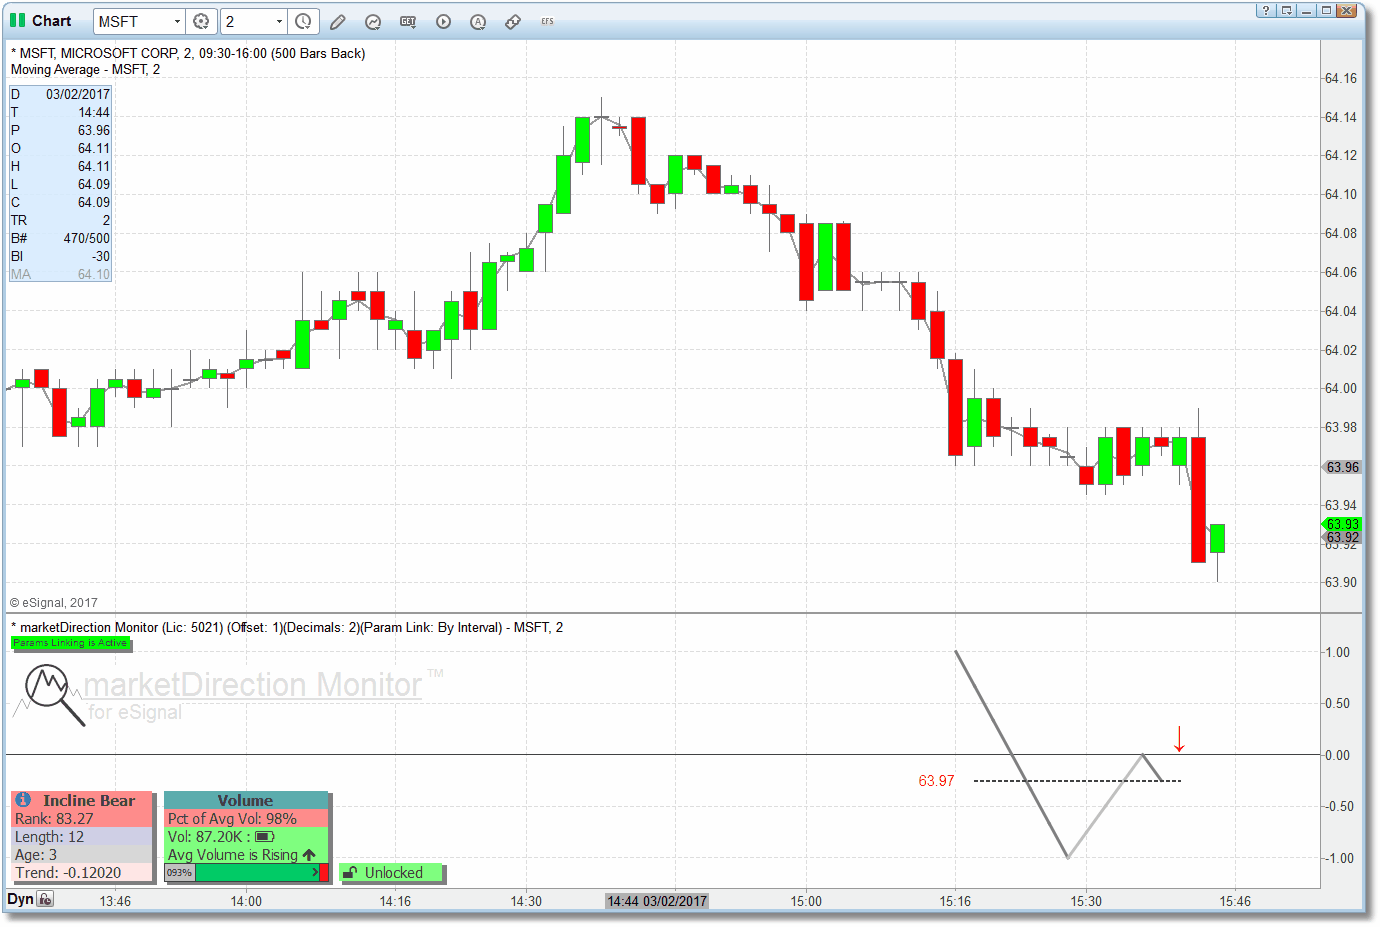The image size is (1380, 927).
Task: Click the 64.16 price axis label
Action: coord(1341,78)
